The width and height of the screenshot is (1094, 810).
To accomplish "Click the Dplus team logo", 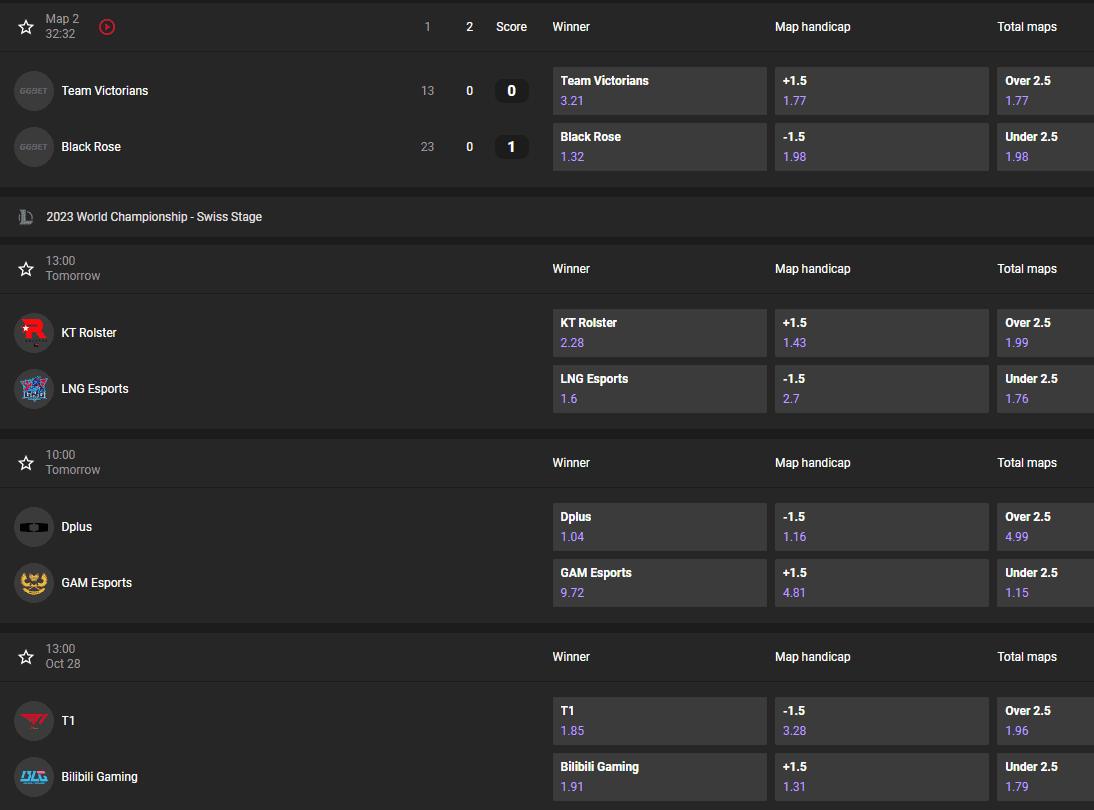I will 34,527.
